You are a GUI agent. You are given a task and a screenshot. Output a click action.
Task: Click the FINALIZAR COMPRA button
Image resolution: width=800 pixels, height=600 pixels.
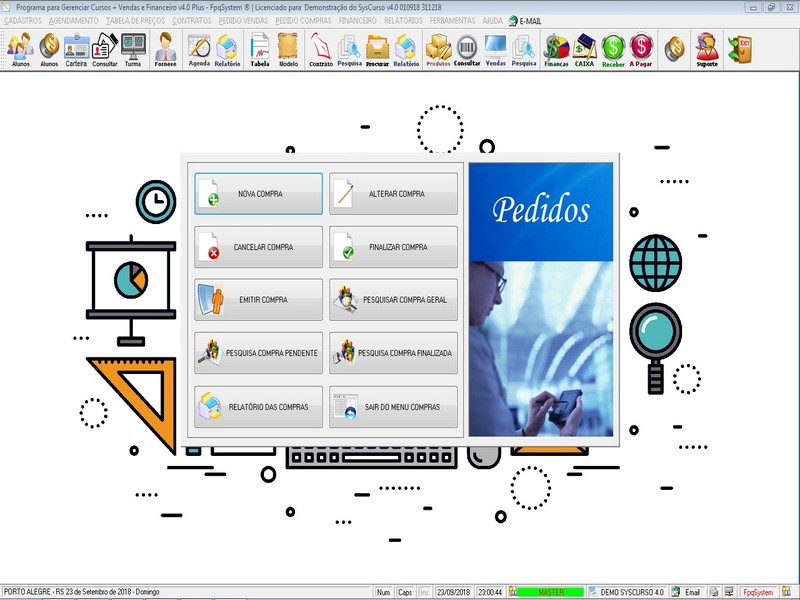click(393, 247)
